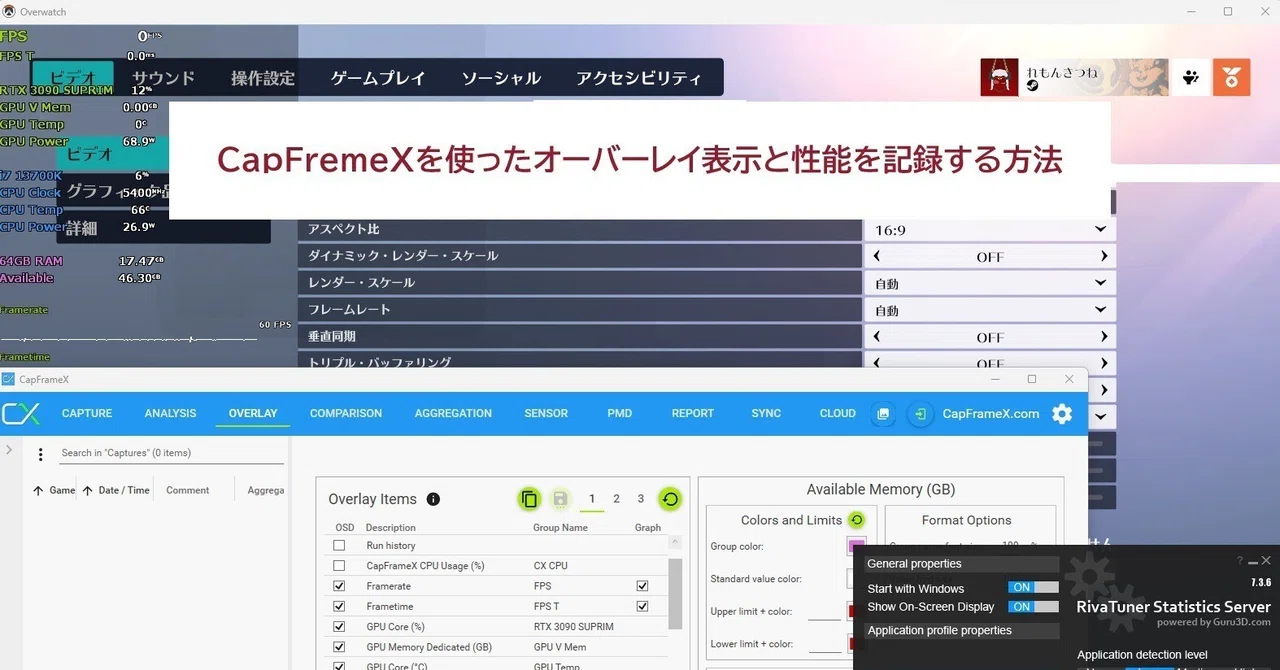Toggle Framerate Graph checkbox
The height and width of the screenshot is (670, 1280).
[642, 586]
